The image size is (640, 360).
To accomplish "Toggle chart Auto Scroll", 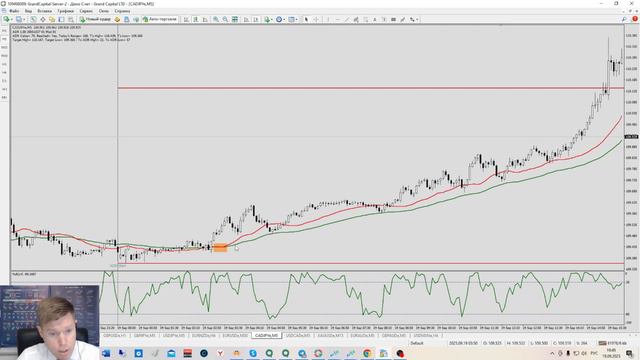I will [x=246, y=19].
